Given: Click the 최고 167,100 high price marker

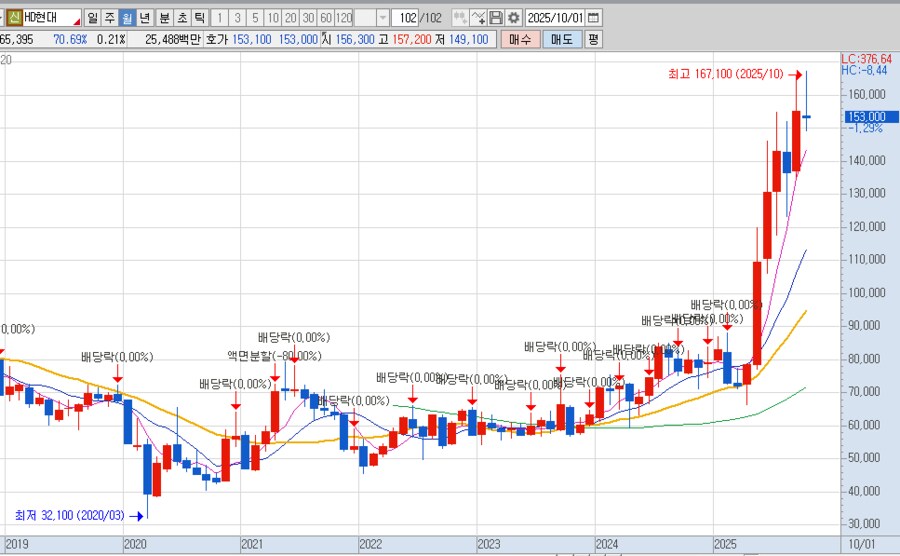Looking at the screenshot, I should click(734, 74).
